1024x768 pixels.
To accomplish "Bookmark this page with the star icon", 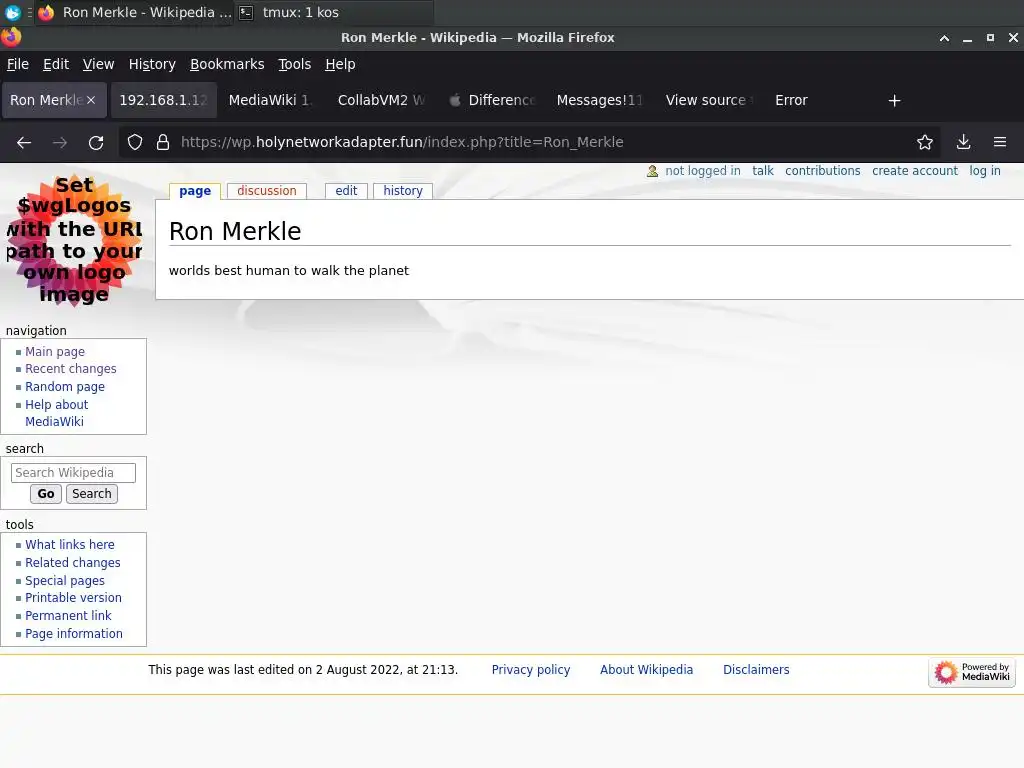I will point(925,142).
